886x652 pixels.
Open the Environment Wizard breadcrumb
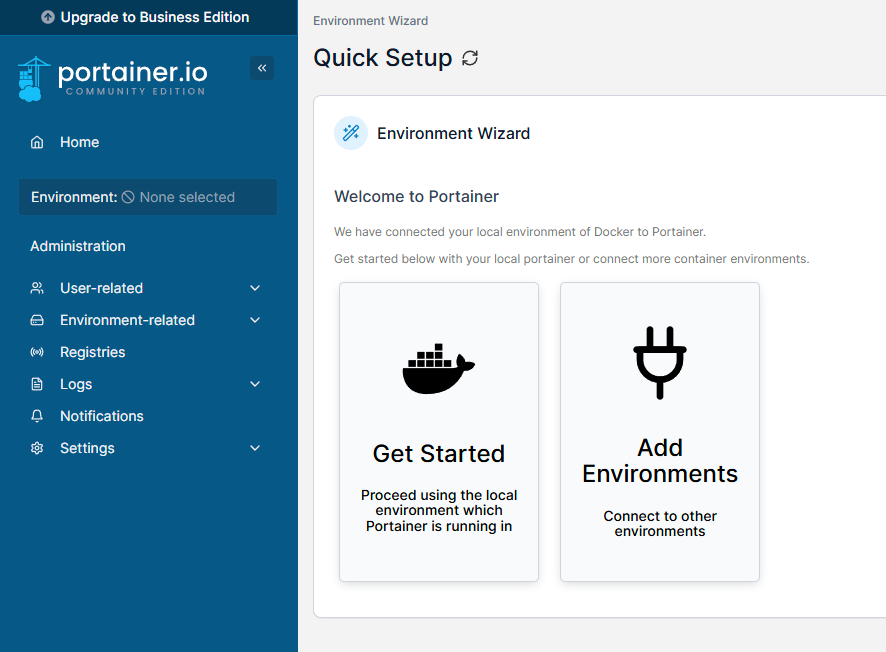pos(370,20)
